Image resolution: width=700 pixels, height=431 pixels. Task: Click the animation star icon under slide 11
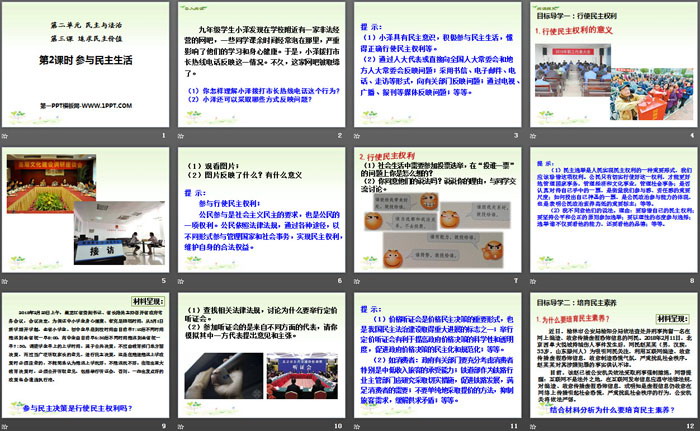tap(357, 427)
